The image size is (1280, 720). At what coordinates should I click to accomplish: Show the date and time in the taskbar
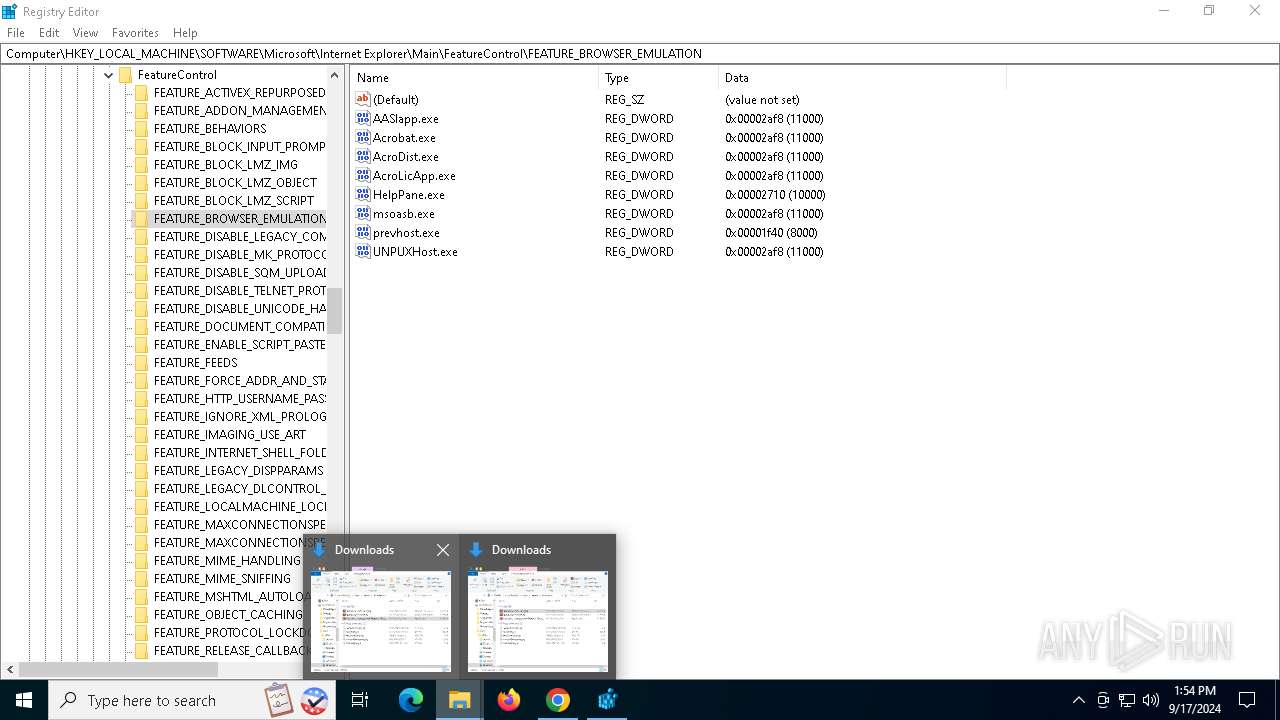click(1195, 700)
